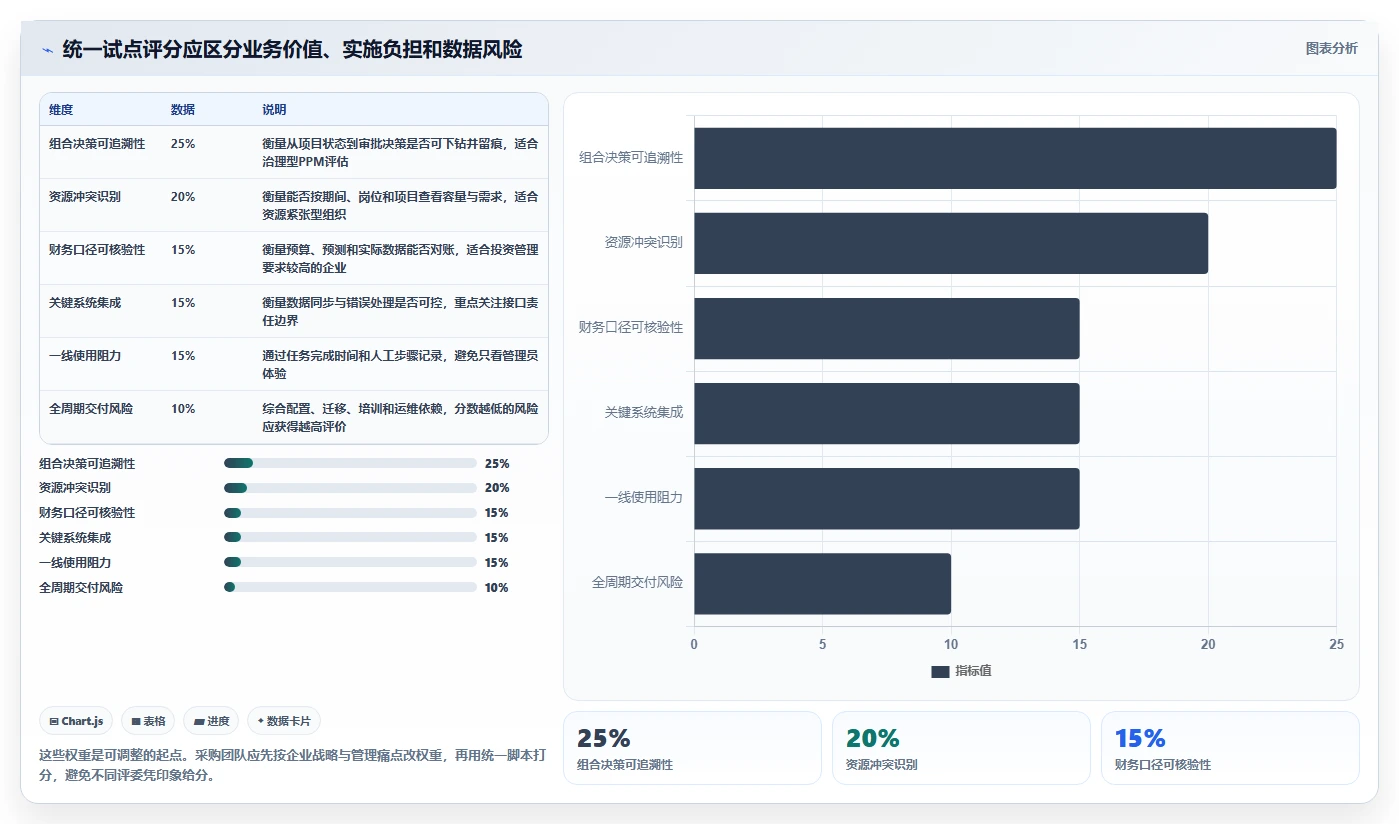Screen dimensions: 1399x824
Task: Click the 组合决策可追溯性 table row name
Action: (97, 144)
